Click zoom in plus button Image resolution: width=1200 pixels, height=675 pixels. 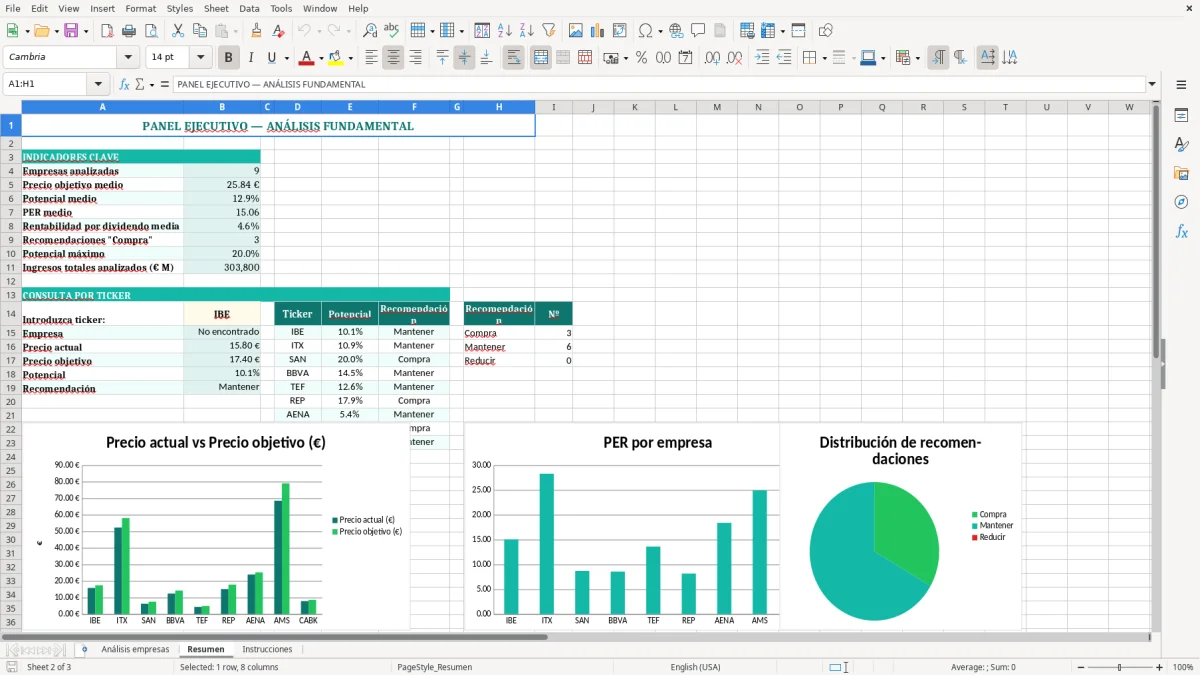[x=1159, y=667]
